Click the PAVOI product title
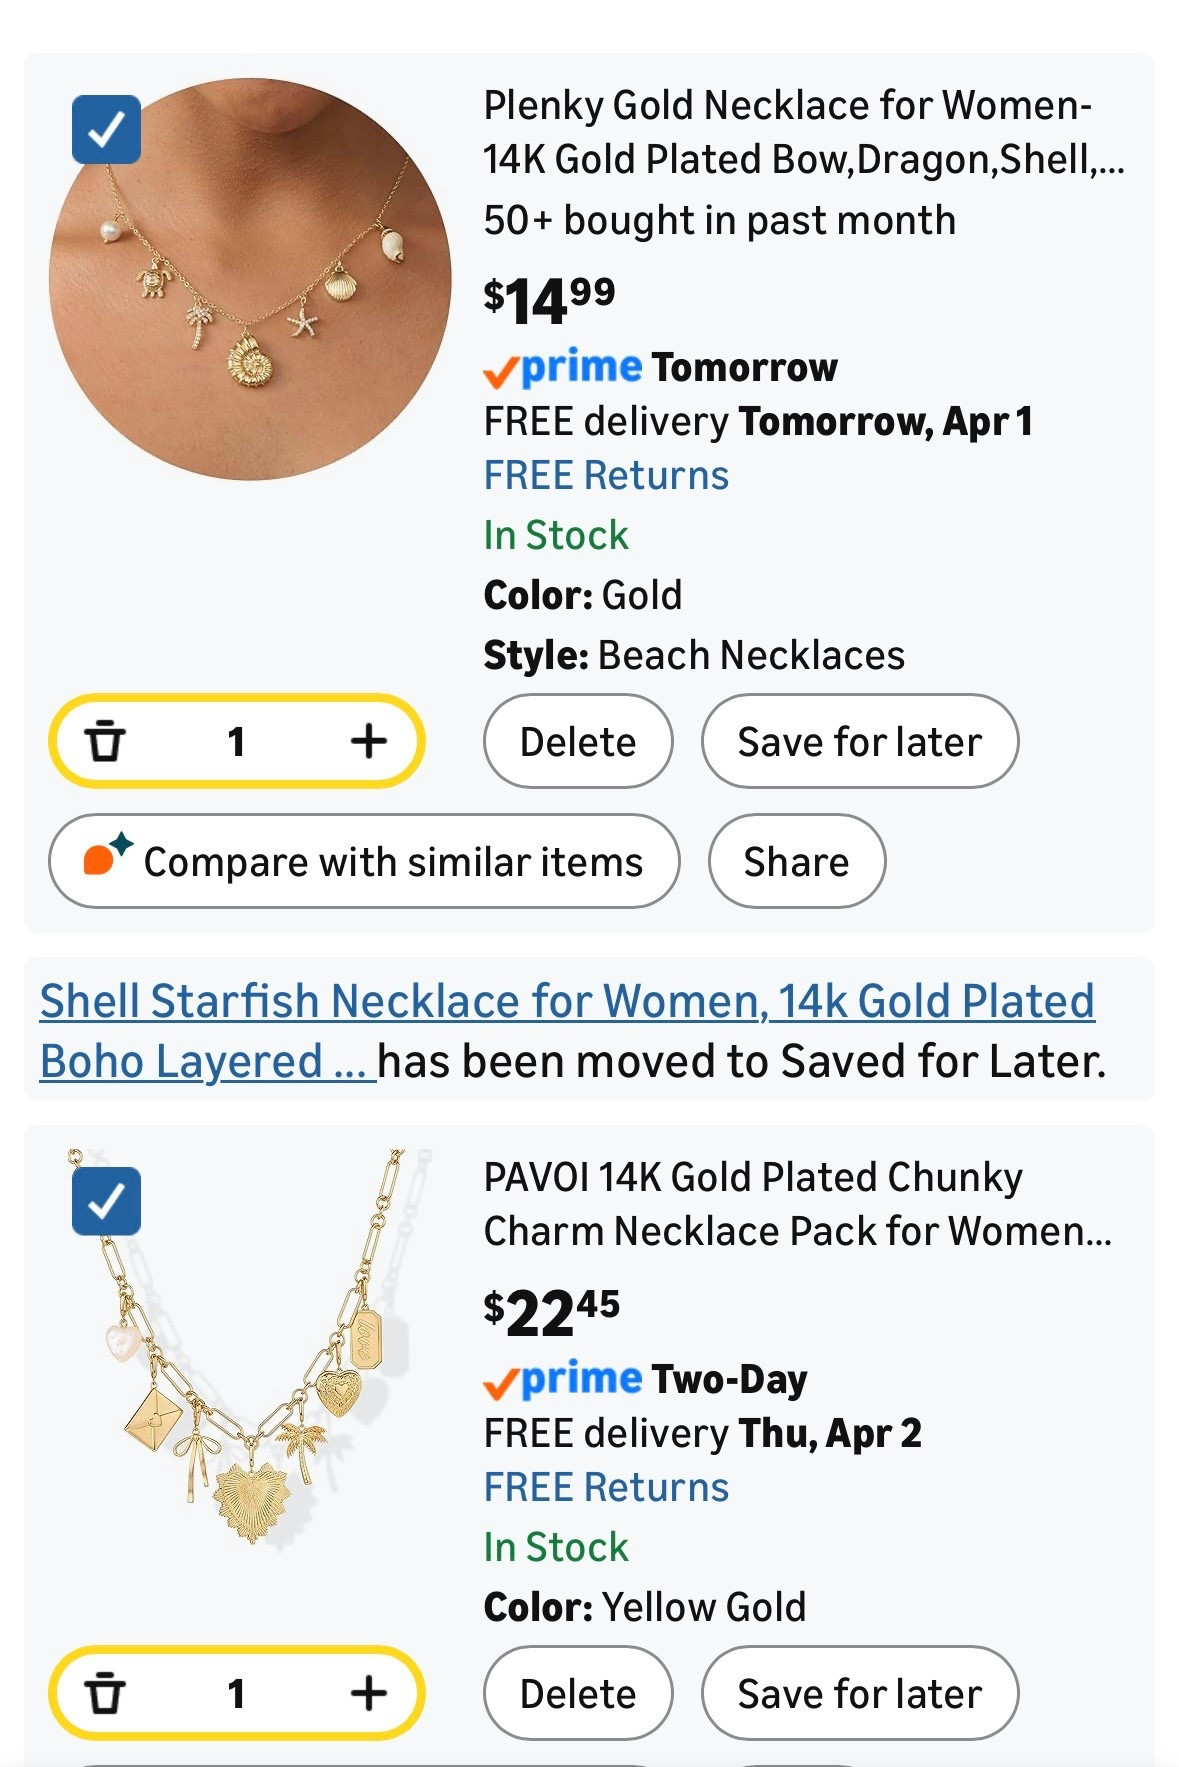 click(800, 1203)
